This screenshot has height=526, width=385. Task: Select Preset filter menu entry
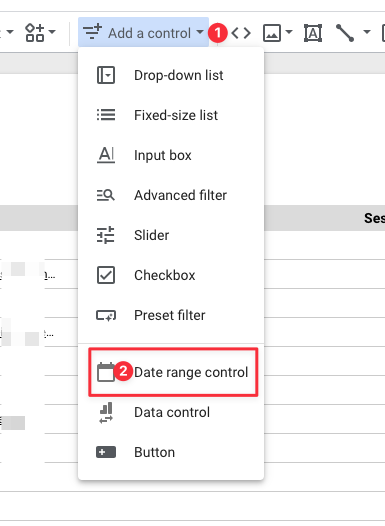171,315
